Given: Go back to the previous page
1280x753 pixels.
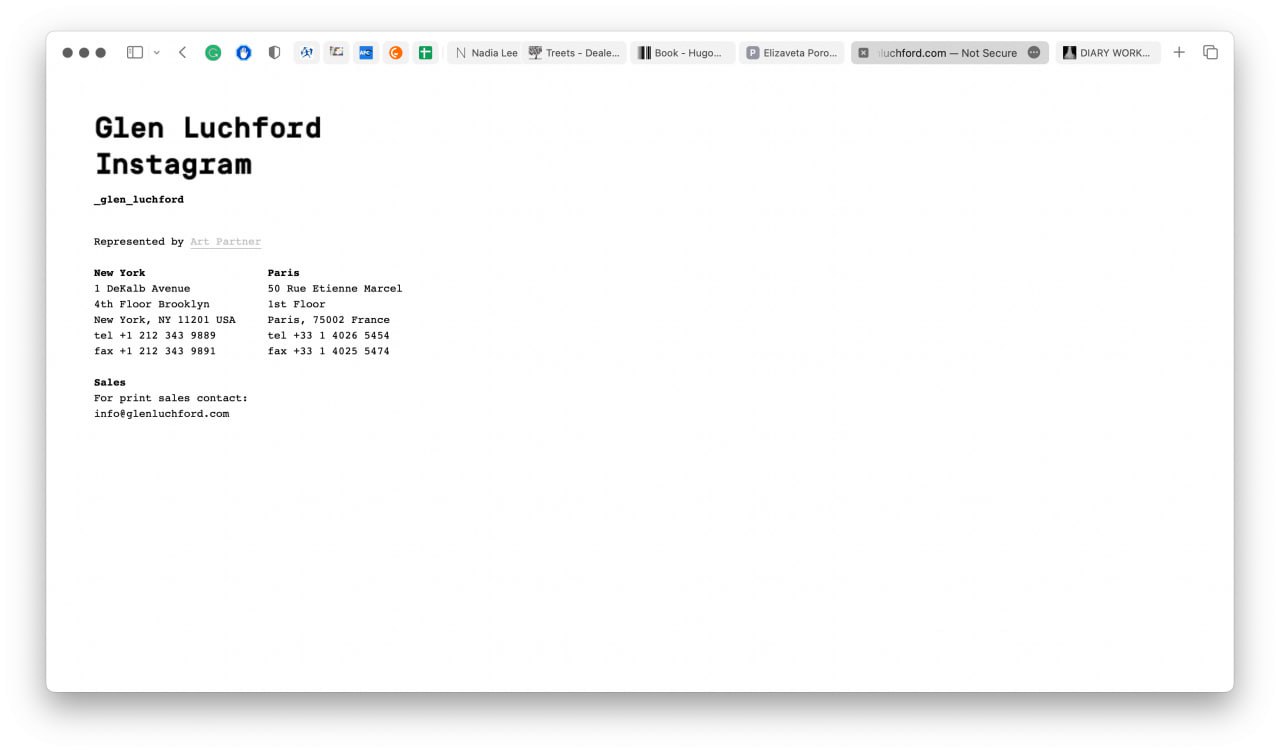Looking at the screenshot, I should pos(182,53).
